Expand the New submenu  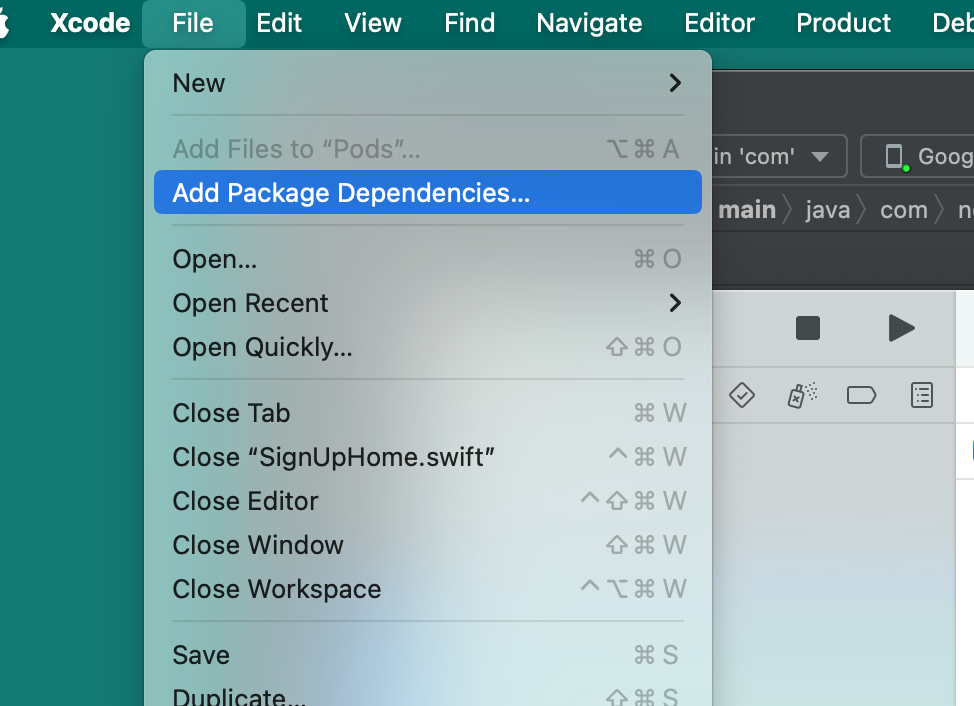(x=427, y=83)
